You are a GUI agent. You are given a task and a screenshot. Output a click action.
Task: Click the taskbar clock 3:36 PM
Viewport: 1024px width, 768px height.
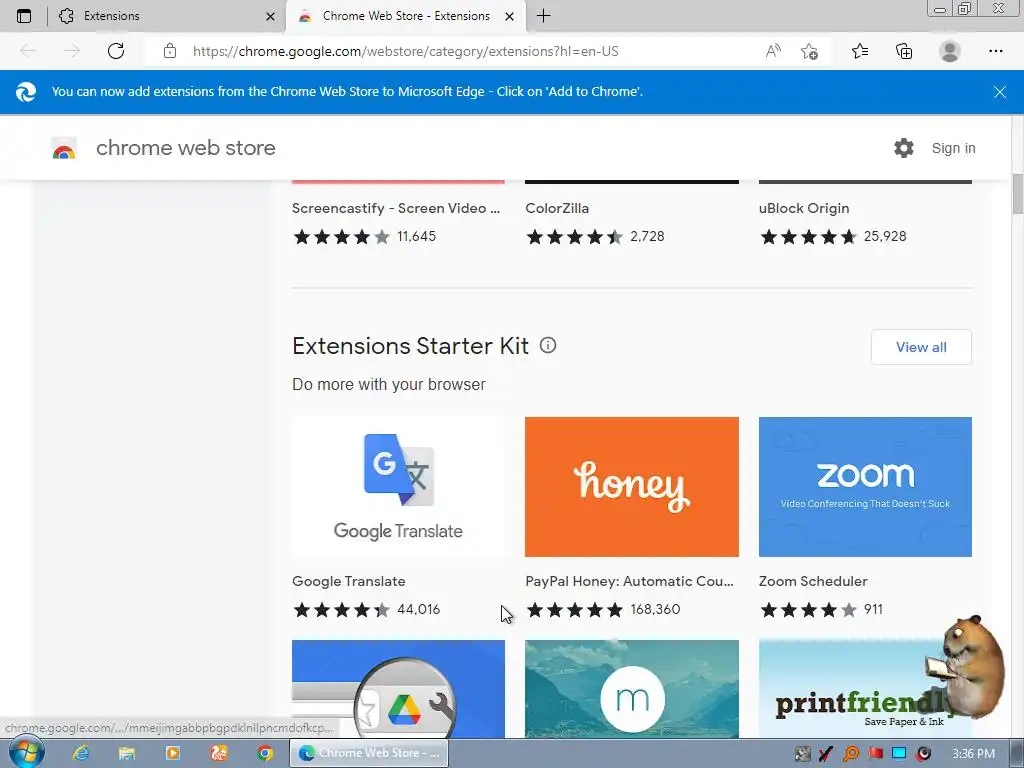[x=973, y=754]
